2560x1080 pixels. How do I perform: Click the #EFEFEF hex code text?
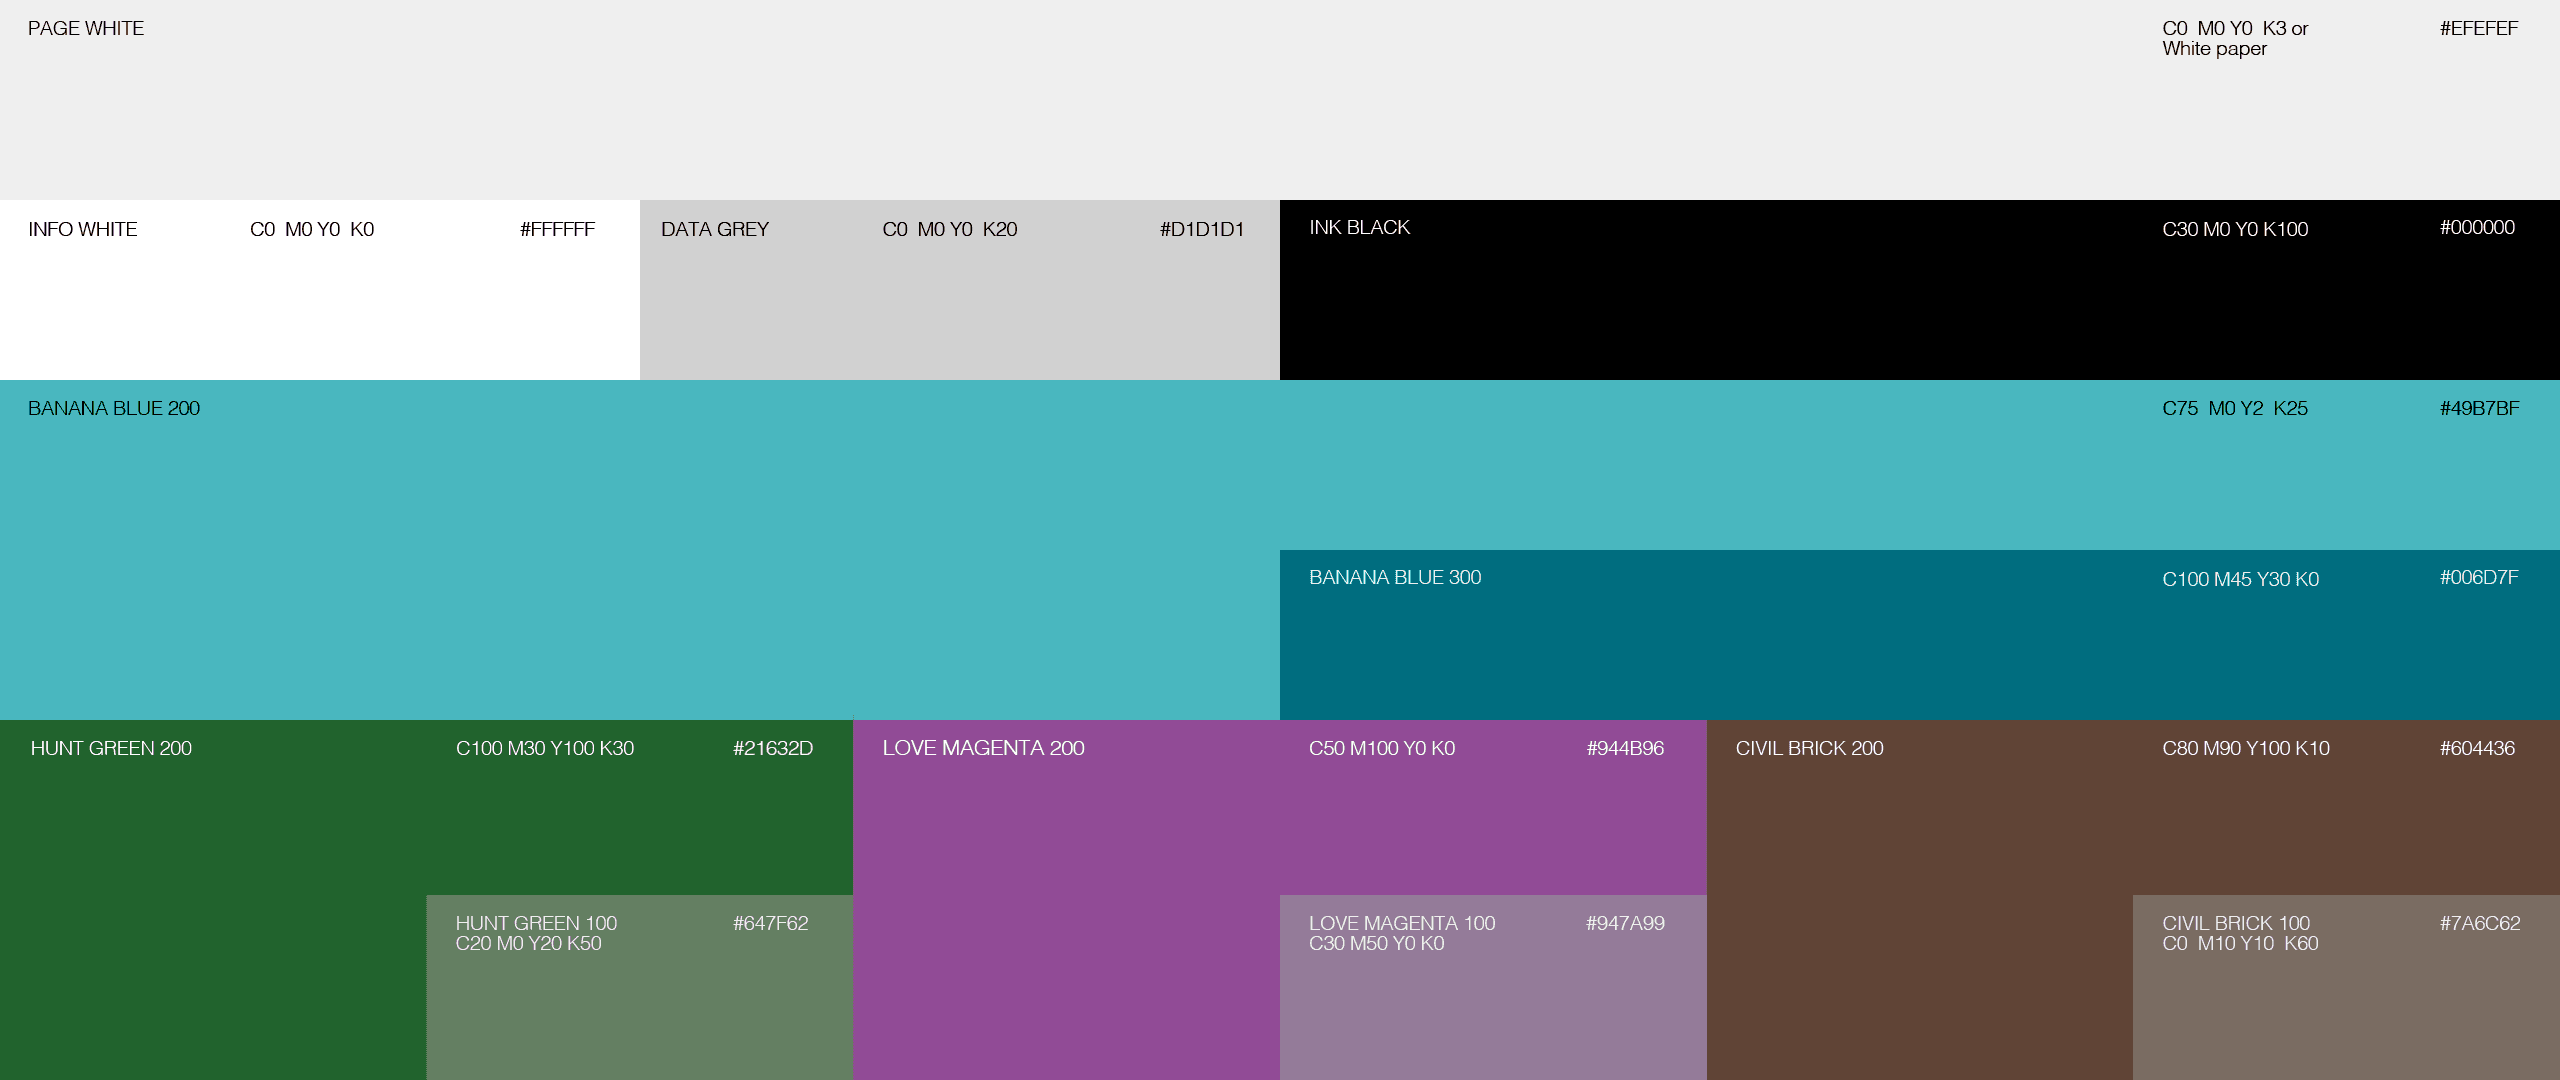[x=2478, y=29]
